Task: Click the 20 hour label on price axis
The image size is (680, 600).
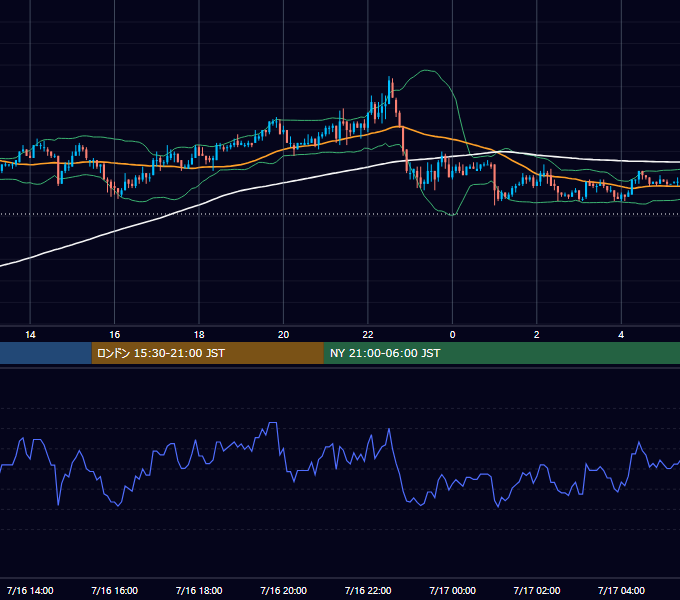Action: 283,335
